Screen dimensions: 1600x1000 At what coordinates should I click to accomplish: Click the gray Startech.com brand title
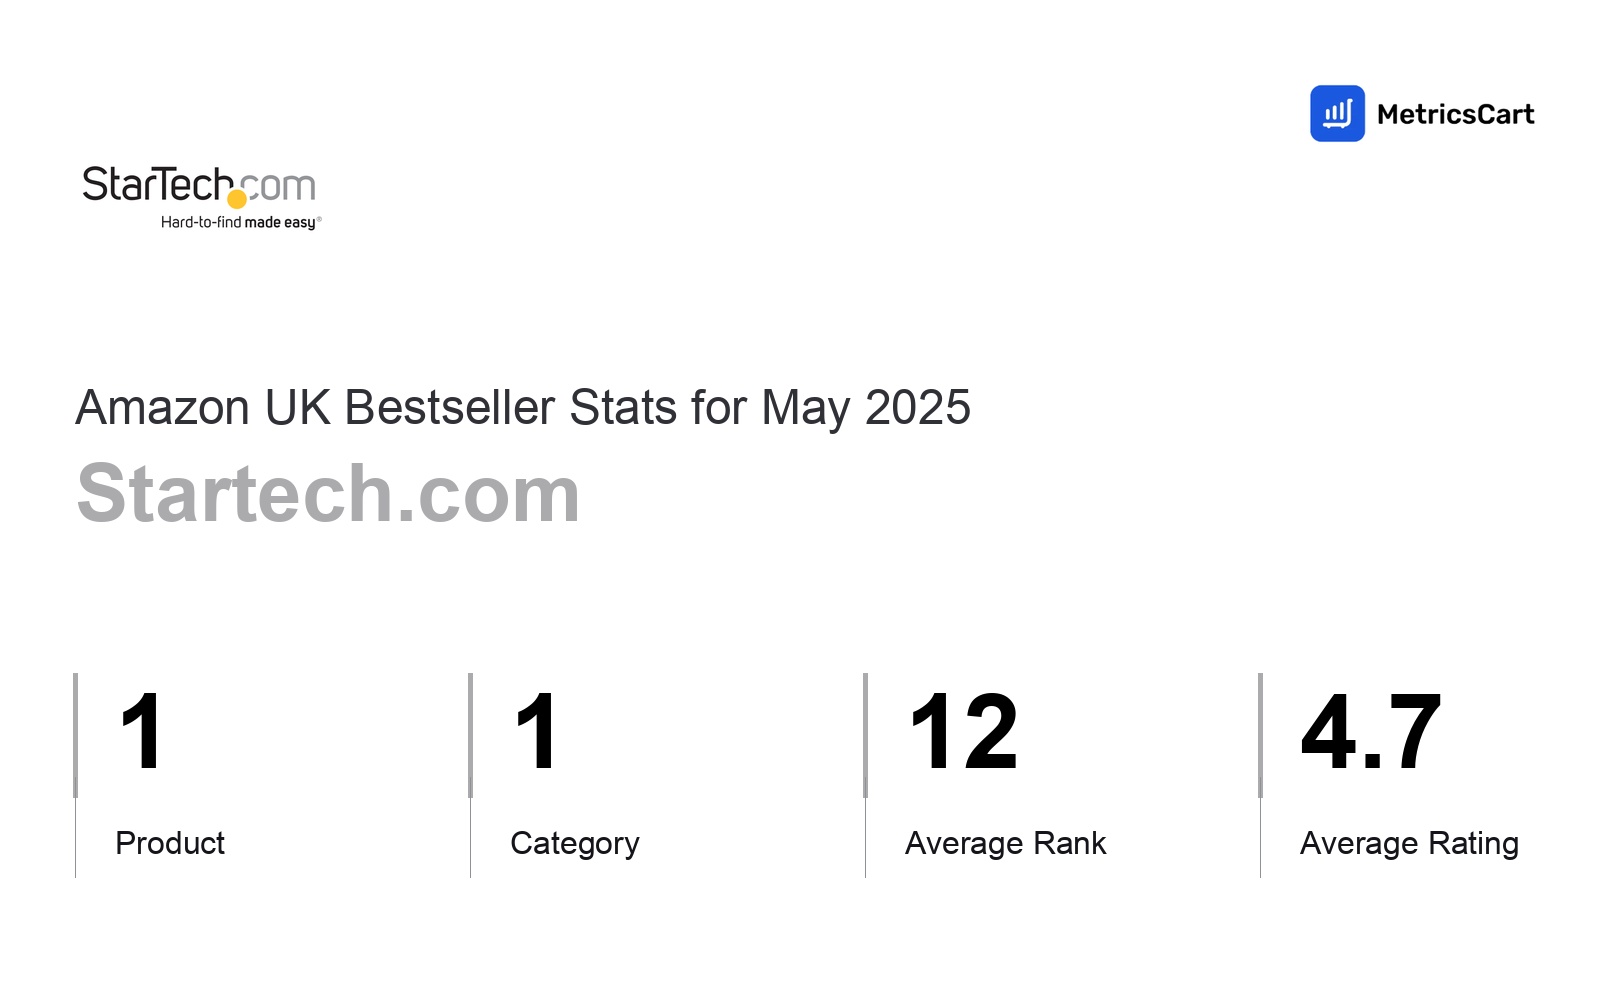tap(328, 493)
